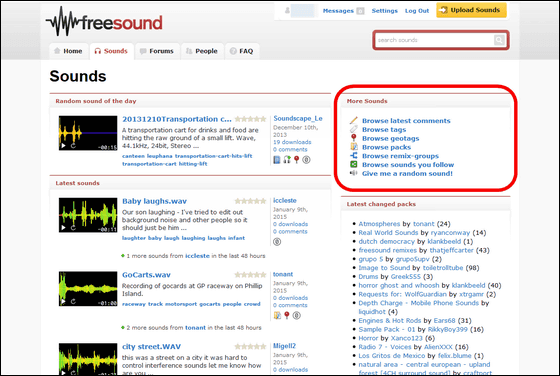Toggle loop on 20131210Transportation player
This screenshot has width=560, height=376.
[x=73, y=146]
